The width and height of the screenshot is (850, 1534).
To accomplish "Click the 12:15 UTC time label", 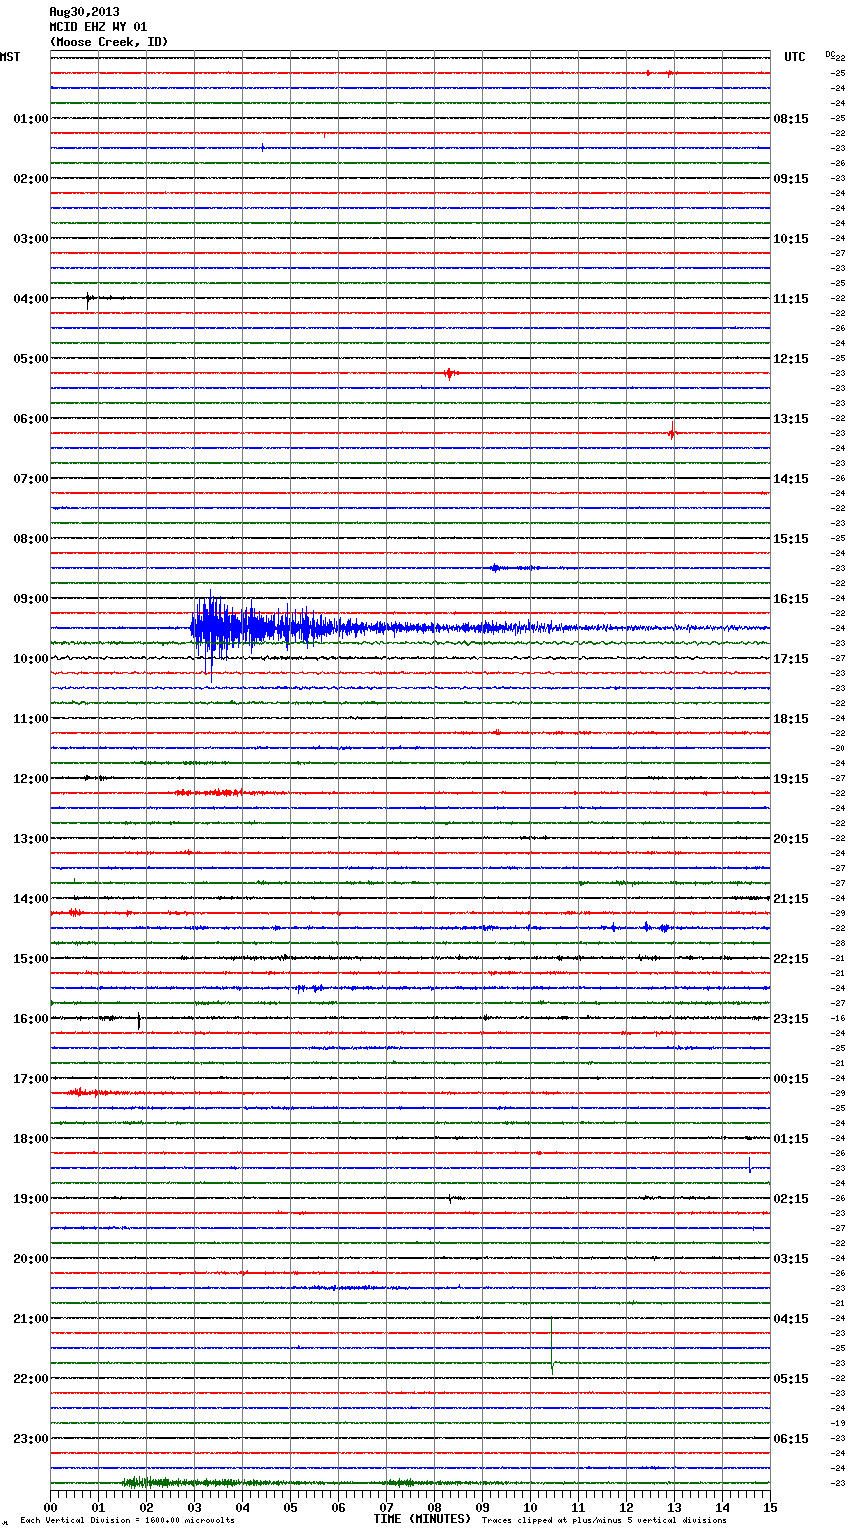I will pyautogui.click(x=791, y=359).
